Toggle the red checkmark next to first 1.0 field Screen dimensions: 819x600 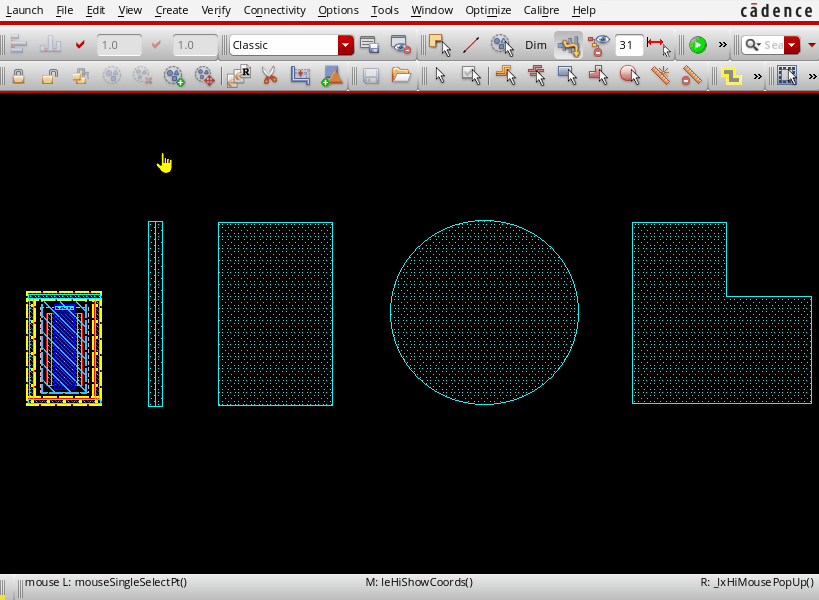pyautogui.click(x=80, y=45)
